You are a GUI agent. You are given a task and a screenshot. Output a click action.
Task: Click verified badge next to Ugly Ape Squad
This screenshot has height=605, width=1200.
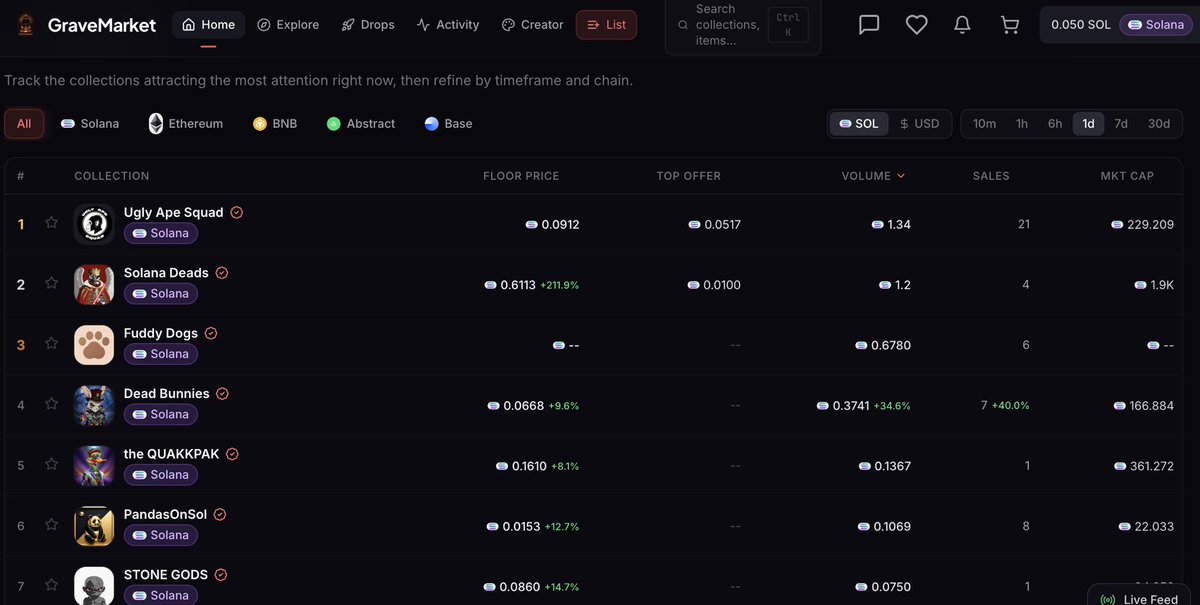tap(237, 212)
